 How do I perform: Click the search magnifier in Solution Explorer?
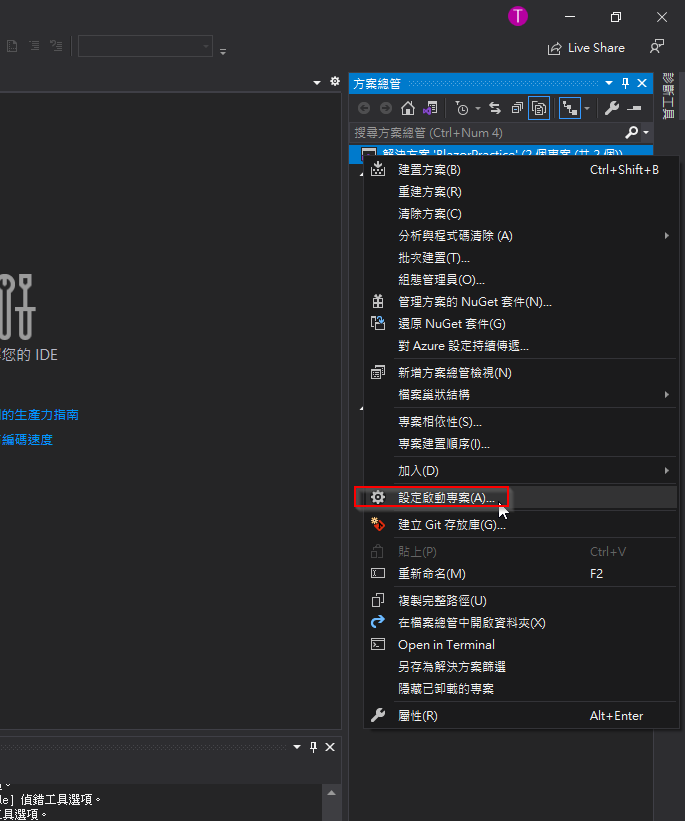[x=632, y=132]
